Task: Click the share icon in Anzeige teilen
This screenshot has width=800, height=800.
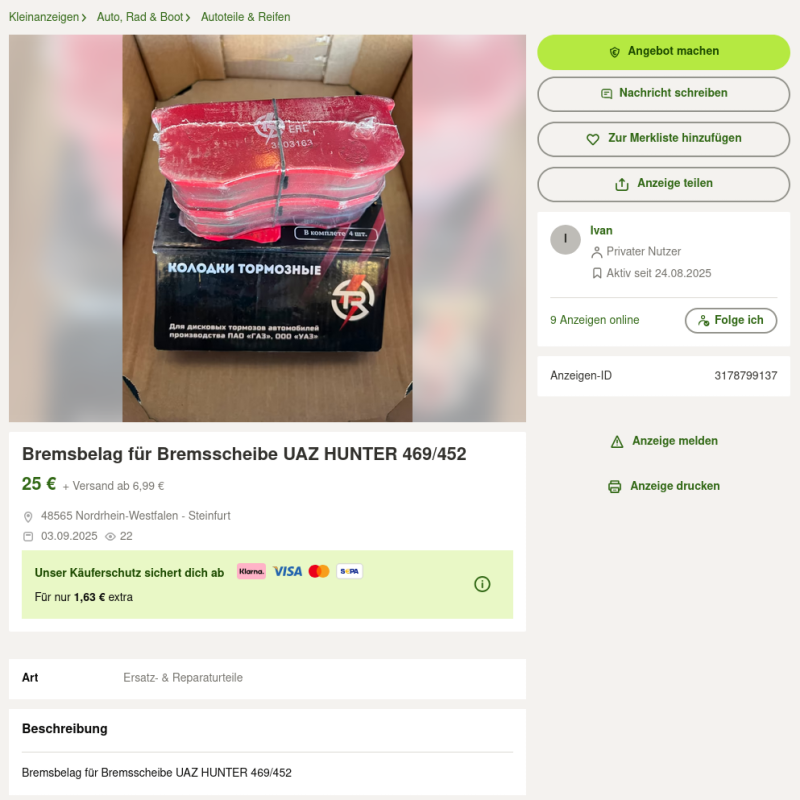Action: (621, 184)
